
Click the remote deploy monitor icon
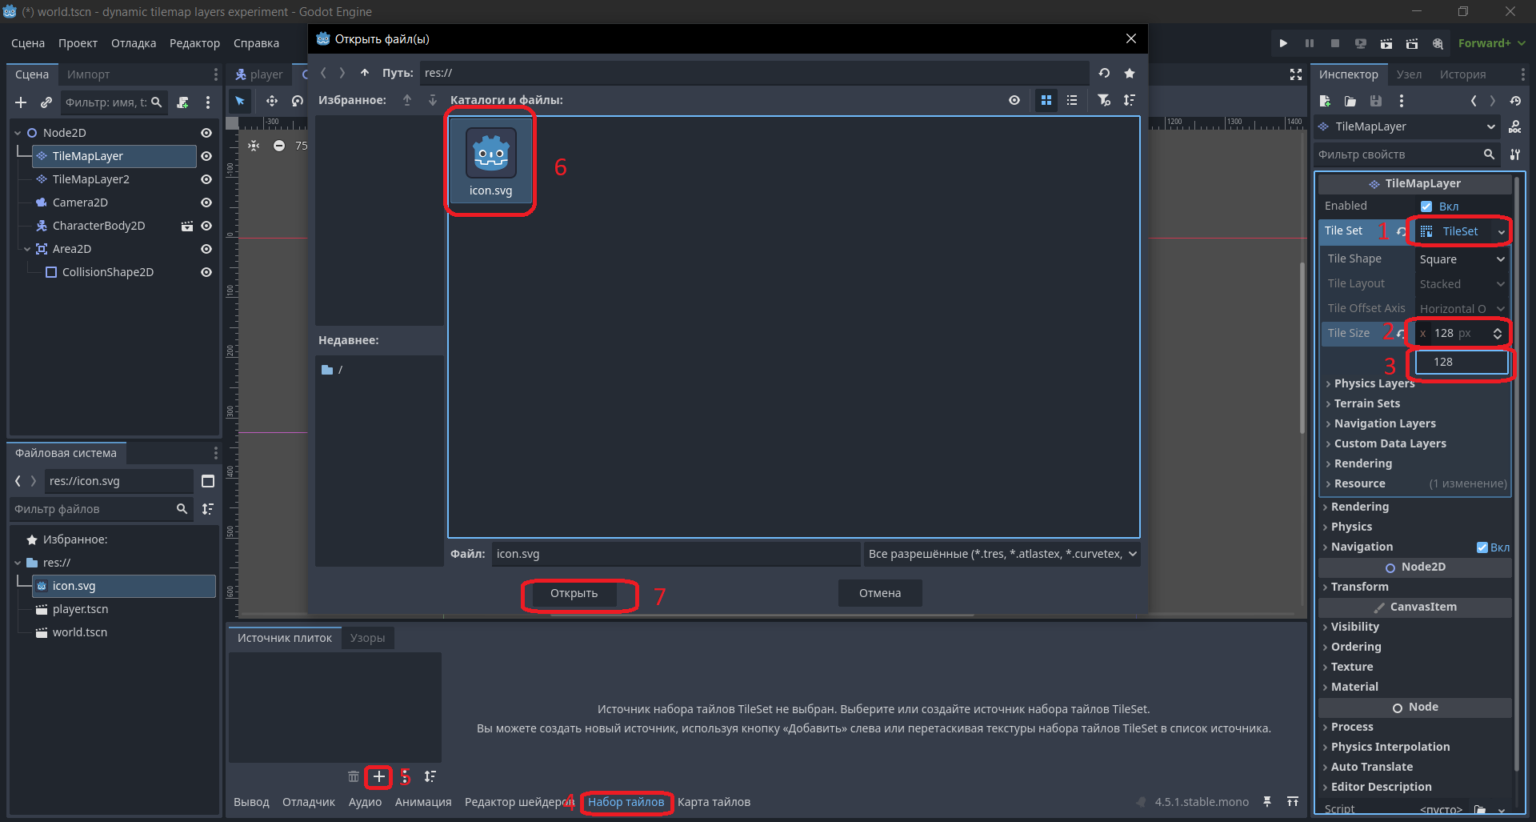coord(1360,44)
